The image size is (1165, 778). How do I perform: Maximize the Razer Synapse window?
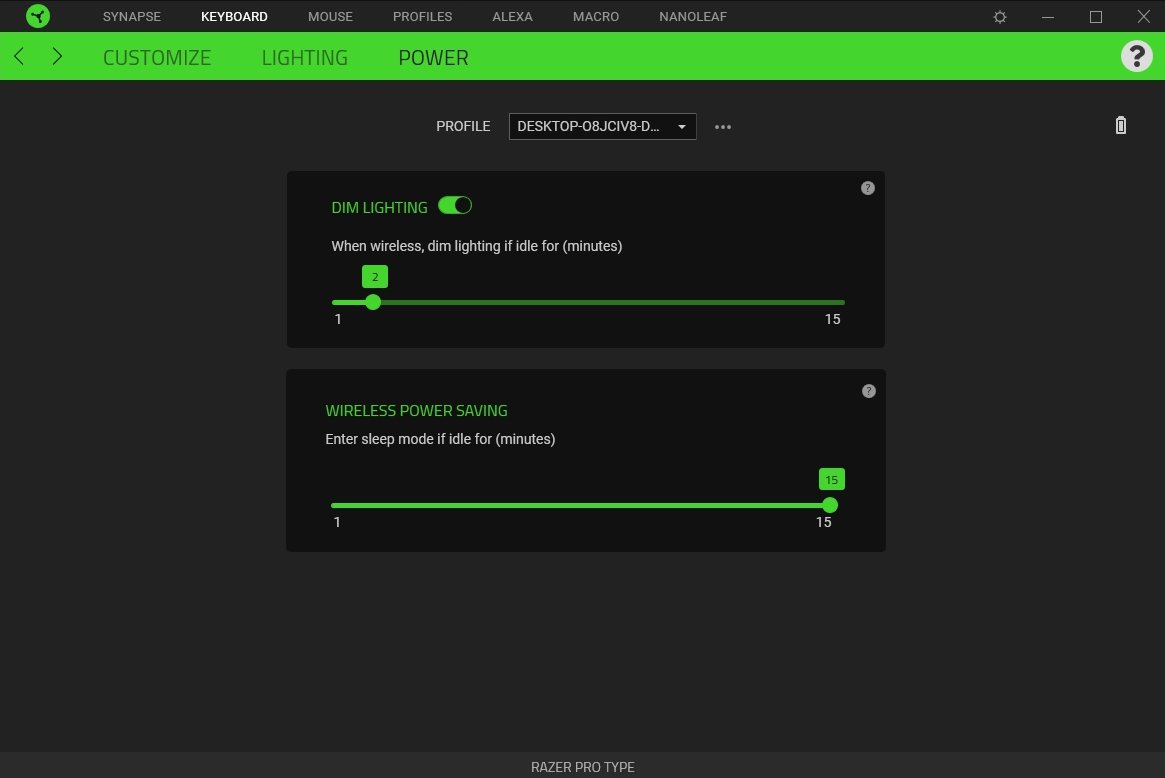click(1095, 16)
